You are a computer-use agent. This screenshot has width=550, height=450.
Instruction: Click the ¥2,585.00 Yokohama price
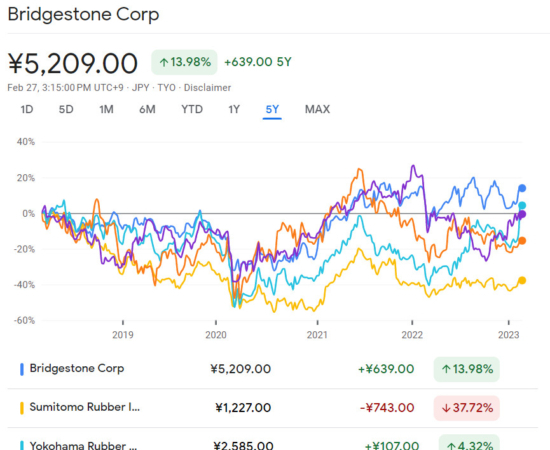(x=243, y=445)
